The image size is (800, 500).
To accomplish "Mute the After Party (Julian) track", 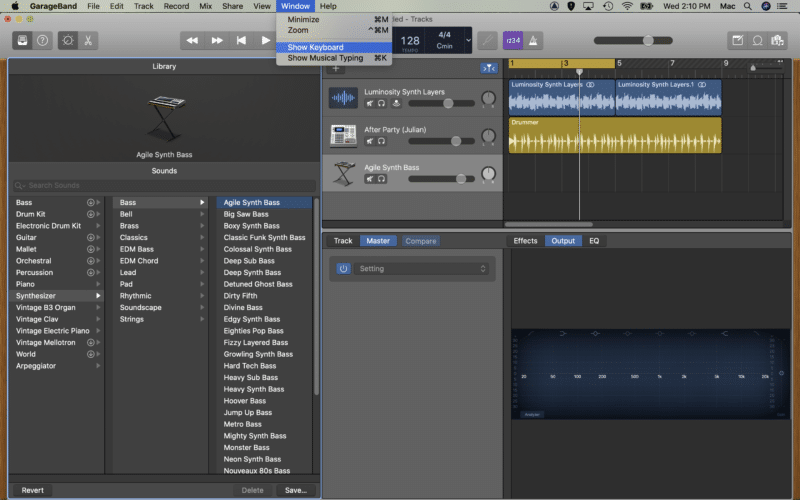I will [x=369, y=141].
